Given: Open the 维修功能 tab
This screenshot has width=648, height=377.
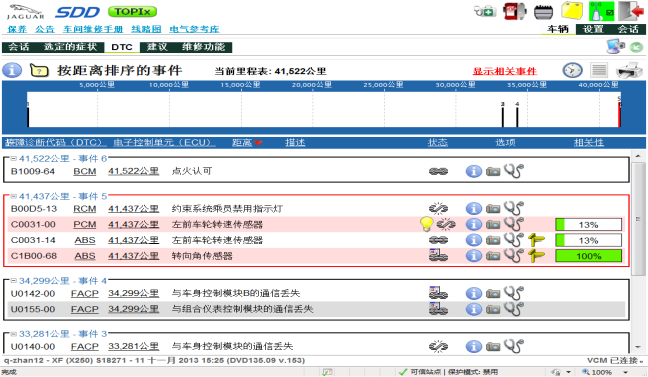Looking at the screenshot, I should click(203, 47).
